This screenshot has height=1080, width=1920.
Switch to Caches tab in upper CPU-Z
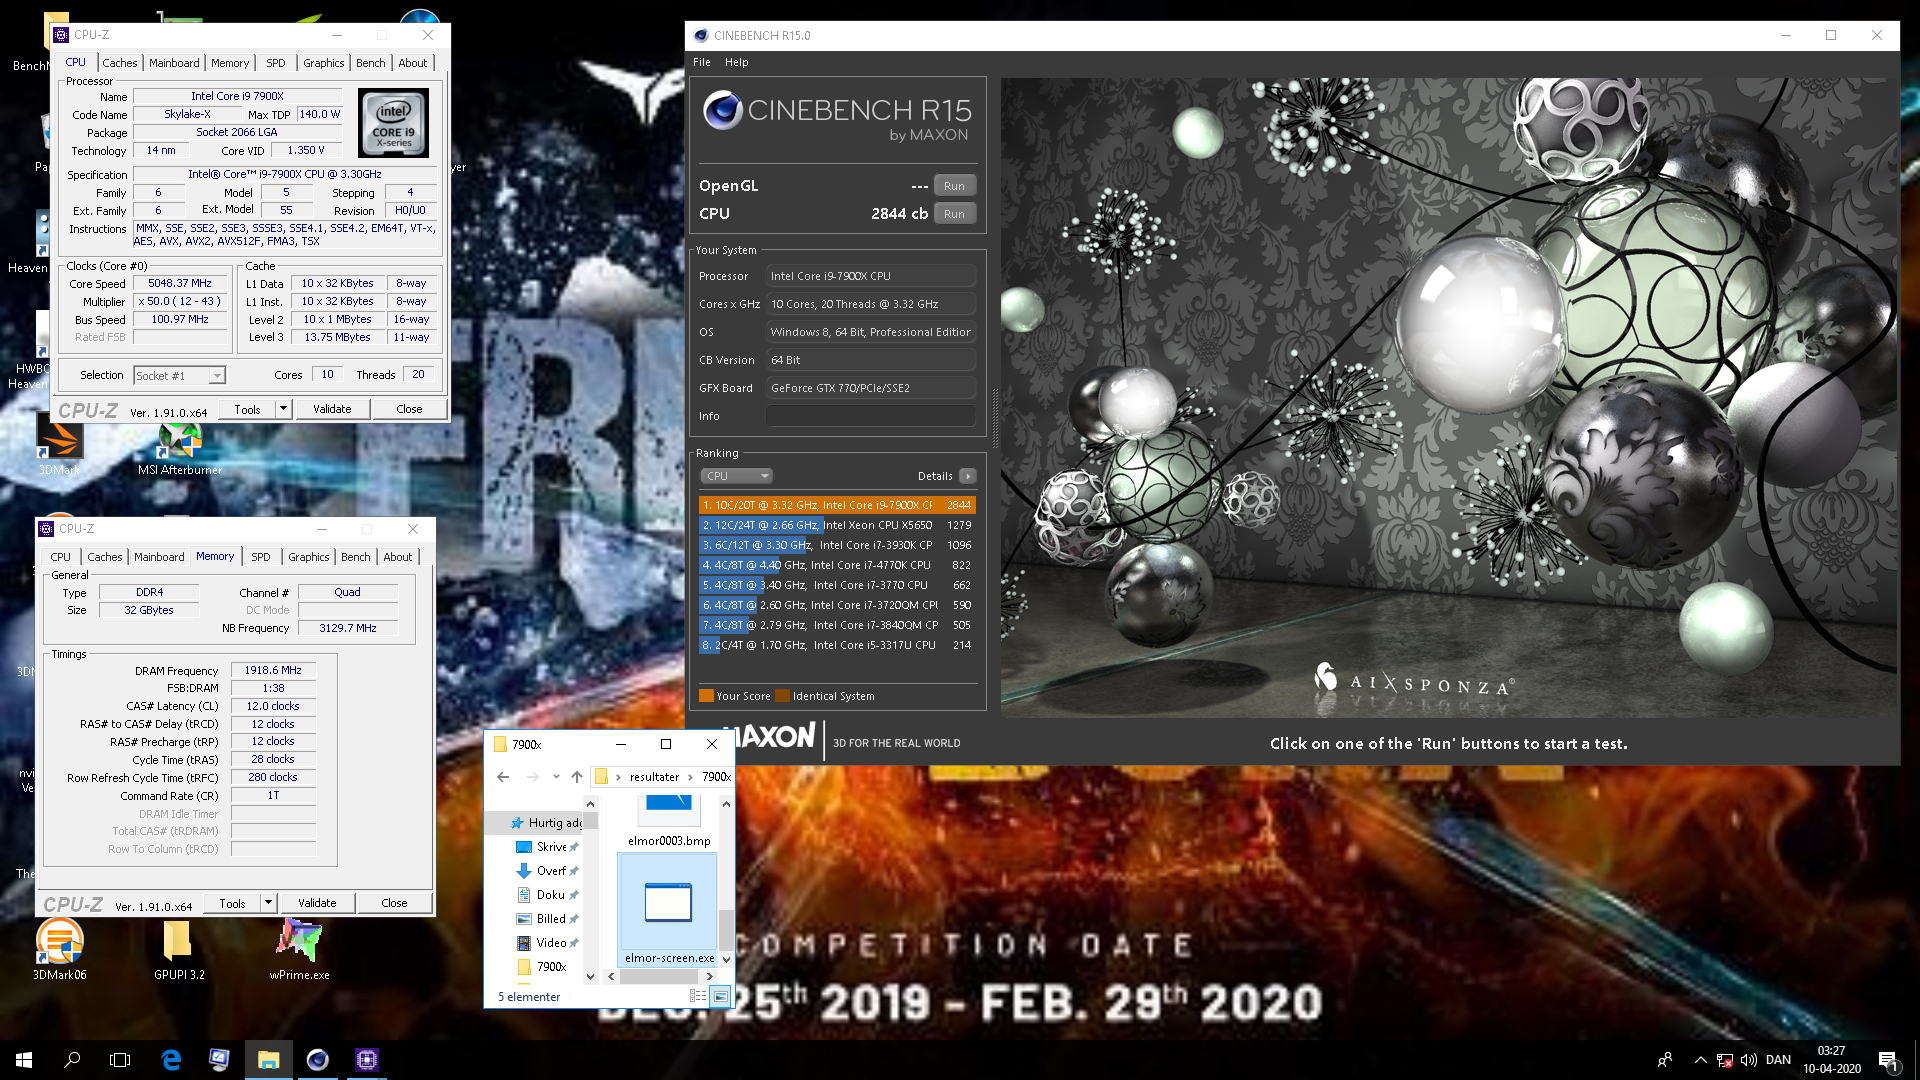click(120, 63)
